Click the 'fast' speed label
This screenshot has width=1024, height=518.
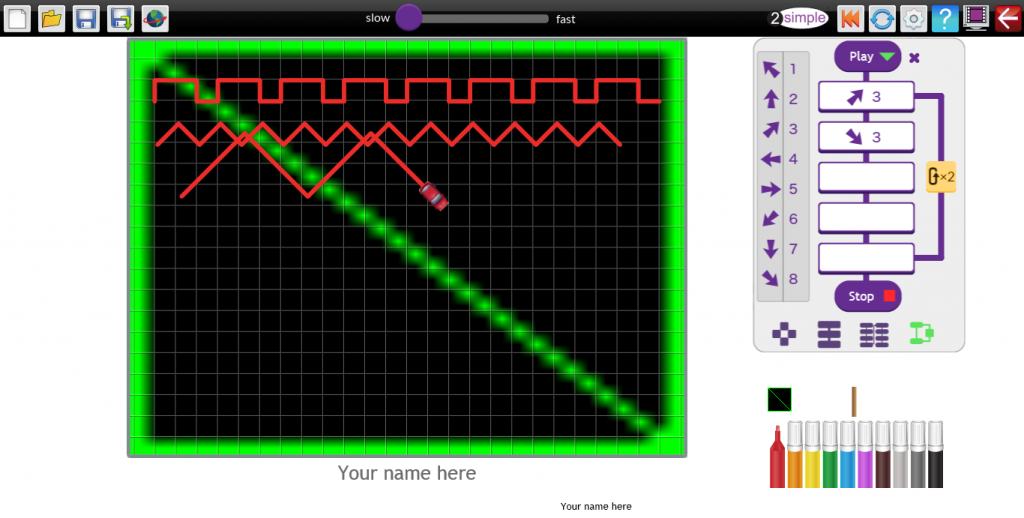point(566,19)
